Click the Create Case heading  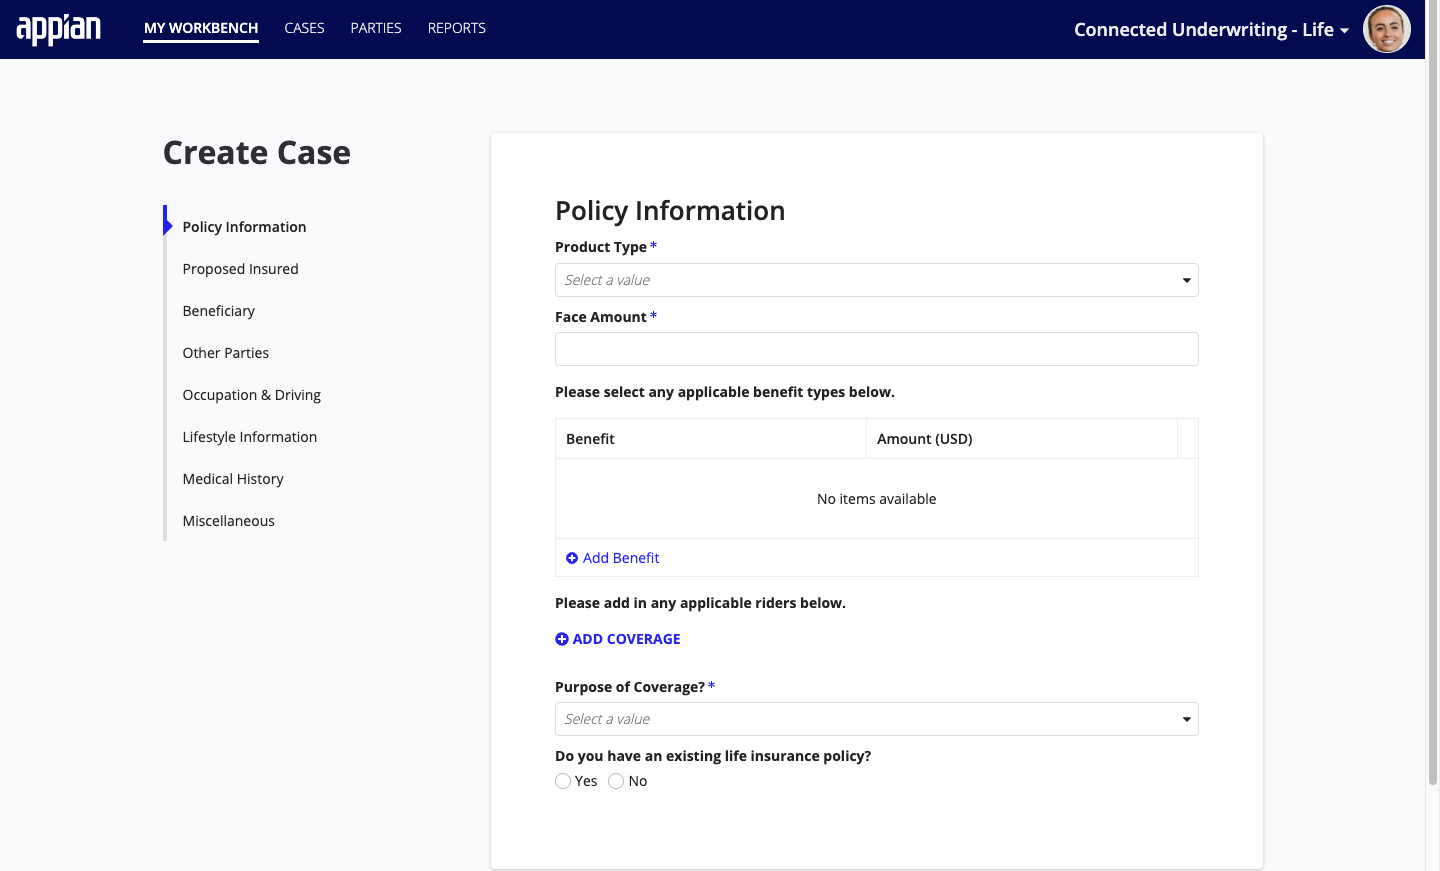257,153
